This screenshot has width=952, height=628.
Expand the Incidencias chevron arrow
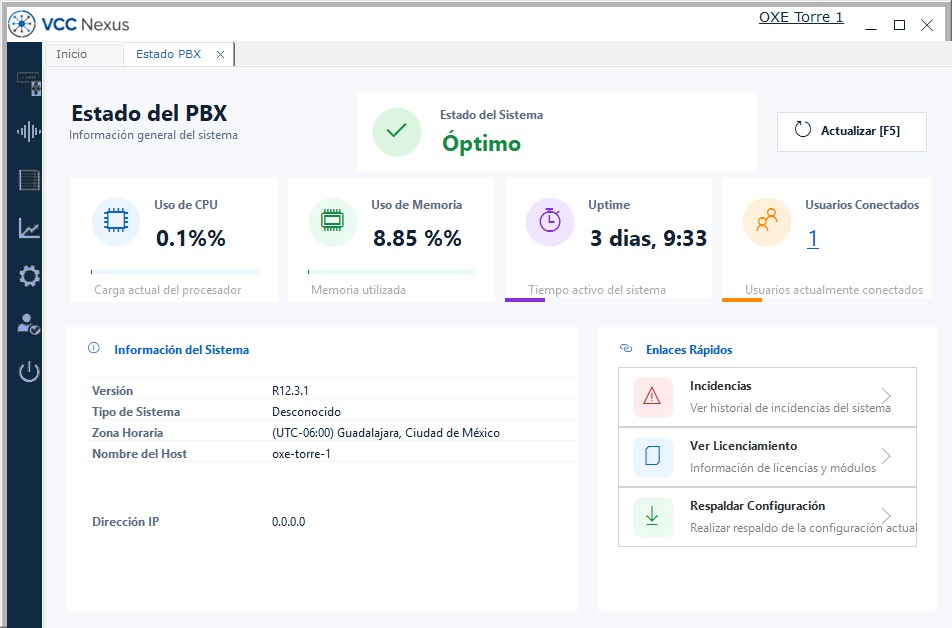(x=886, y=396)
